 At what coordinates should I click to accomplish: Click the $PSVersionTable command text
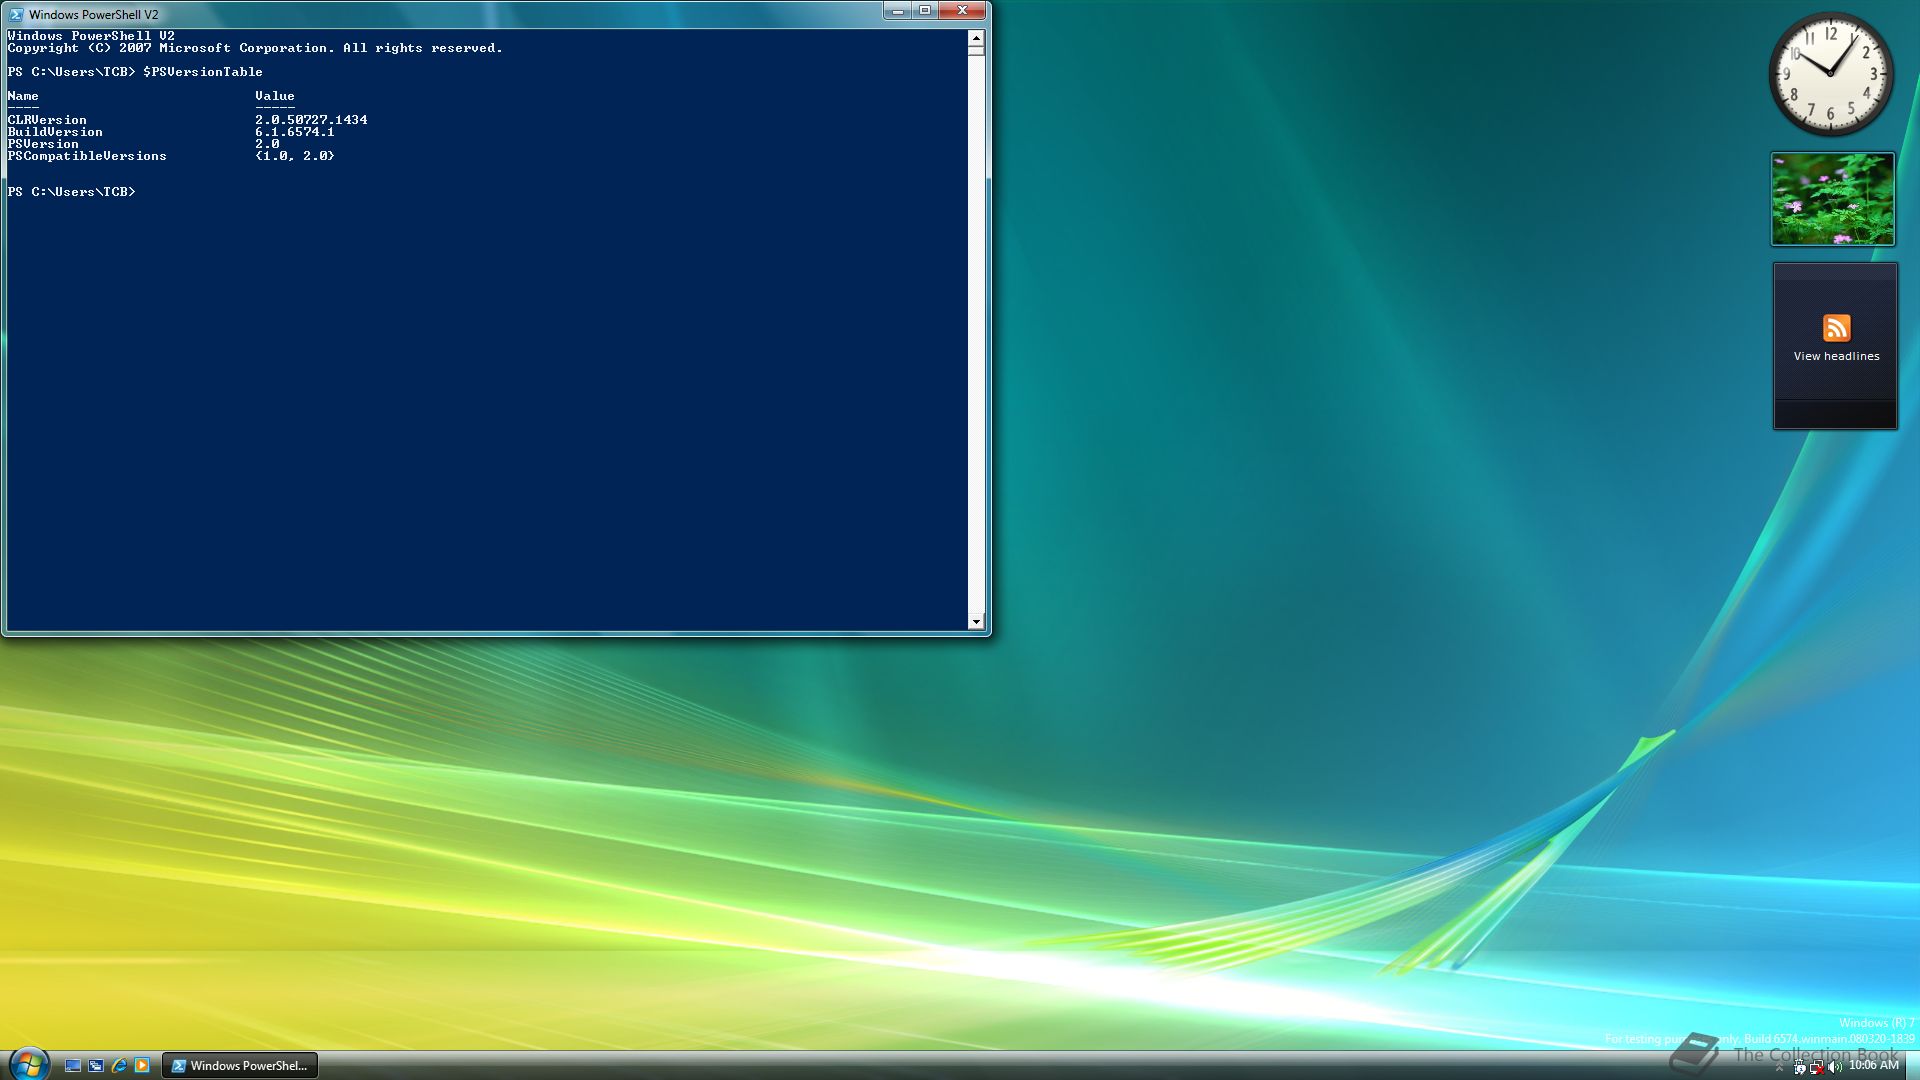pyautogui.click(x=203, y=72)
